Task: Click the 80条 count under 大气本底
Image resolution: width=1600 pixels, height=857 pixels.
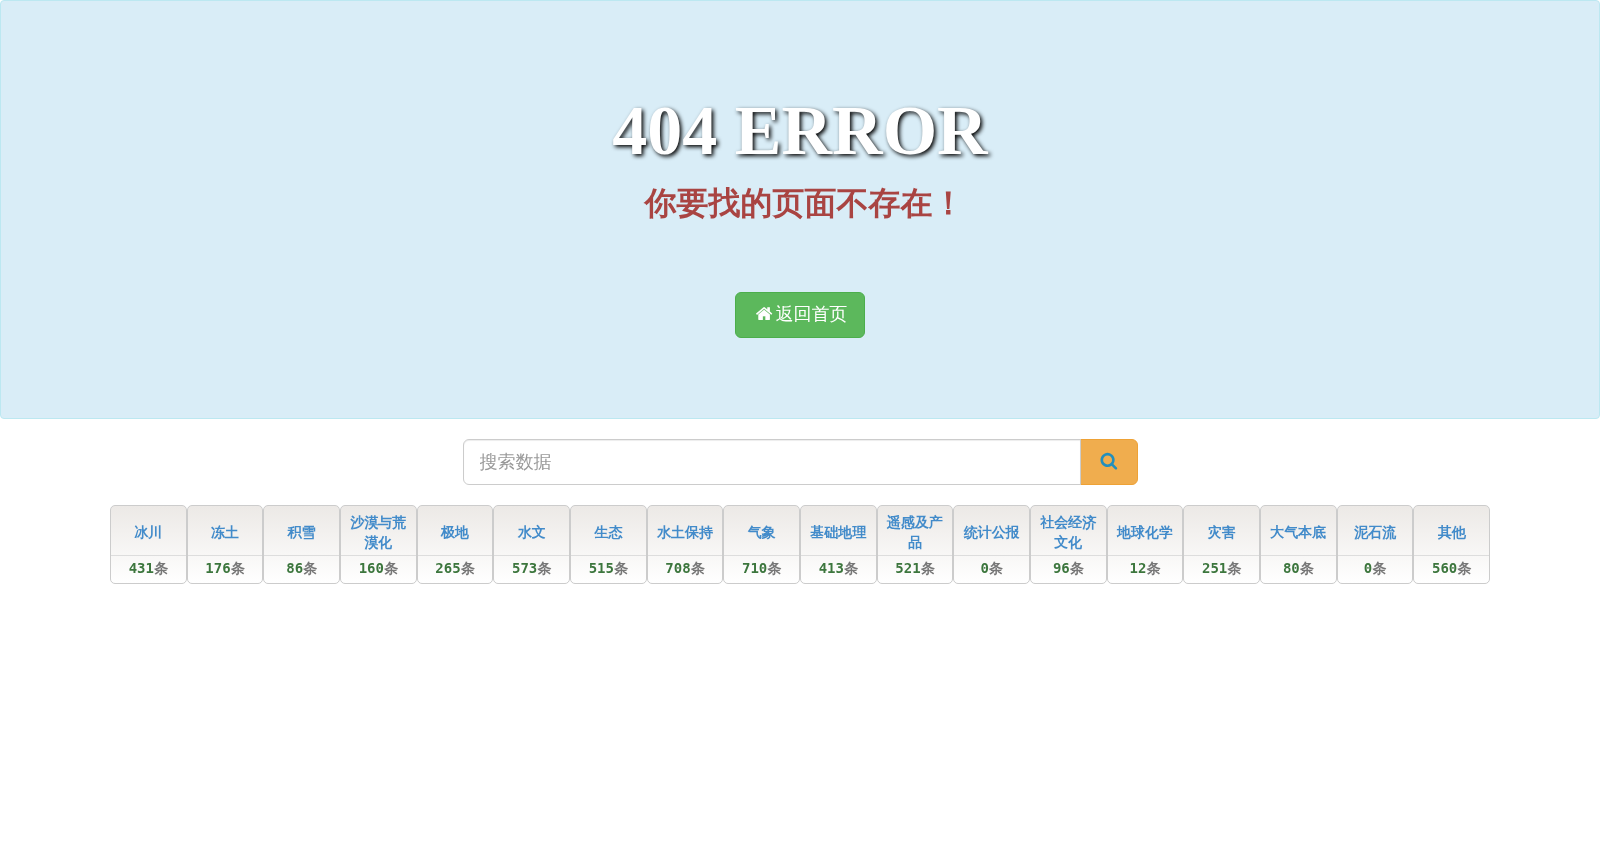Action: pyautogui.click(x=1298, y=568)
